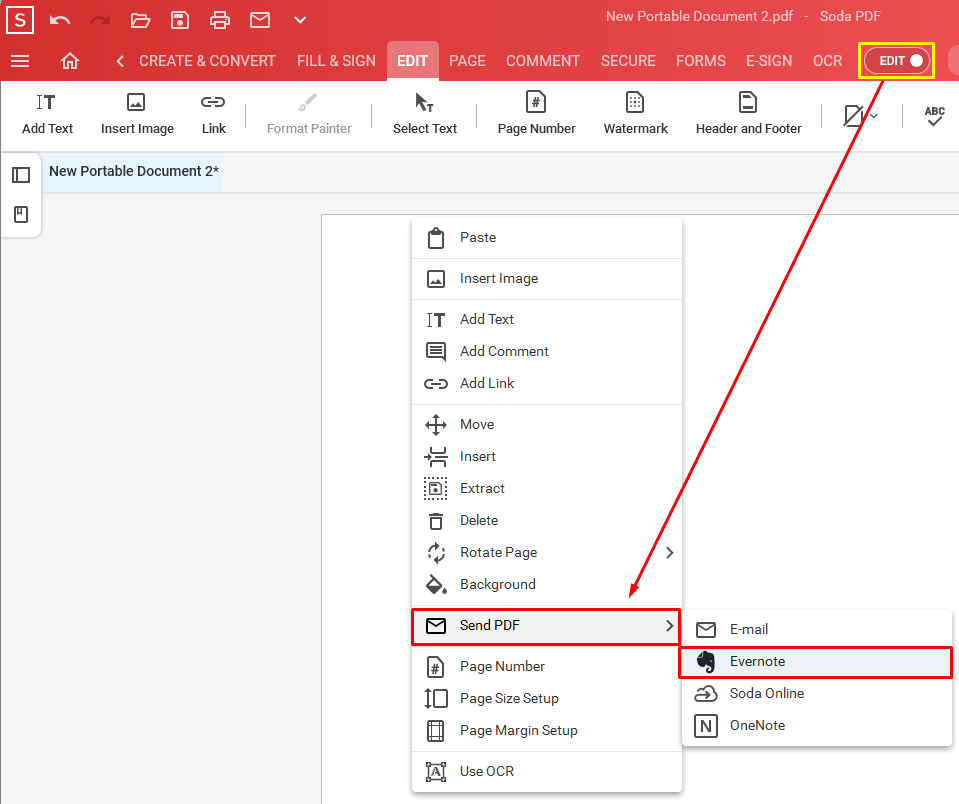
Task: Activate the Select Text tool
Action: coord(424,114)
